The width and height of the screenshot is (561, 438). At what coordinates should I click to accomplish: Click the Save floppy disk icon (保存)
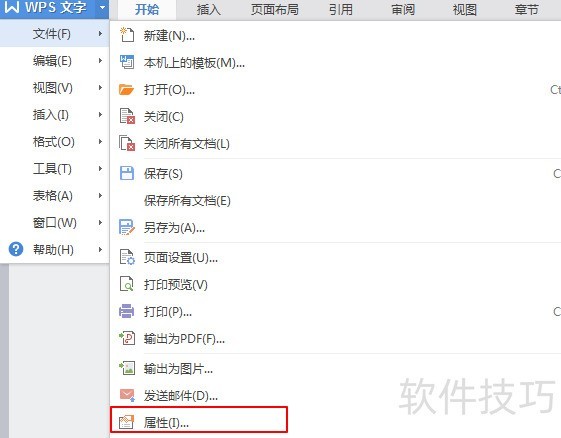(127, 174)
